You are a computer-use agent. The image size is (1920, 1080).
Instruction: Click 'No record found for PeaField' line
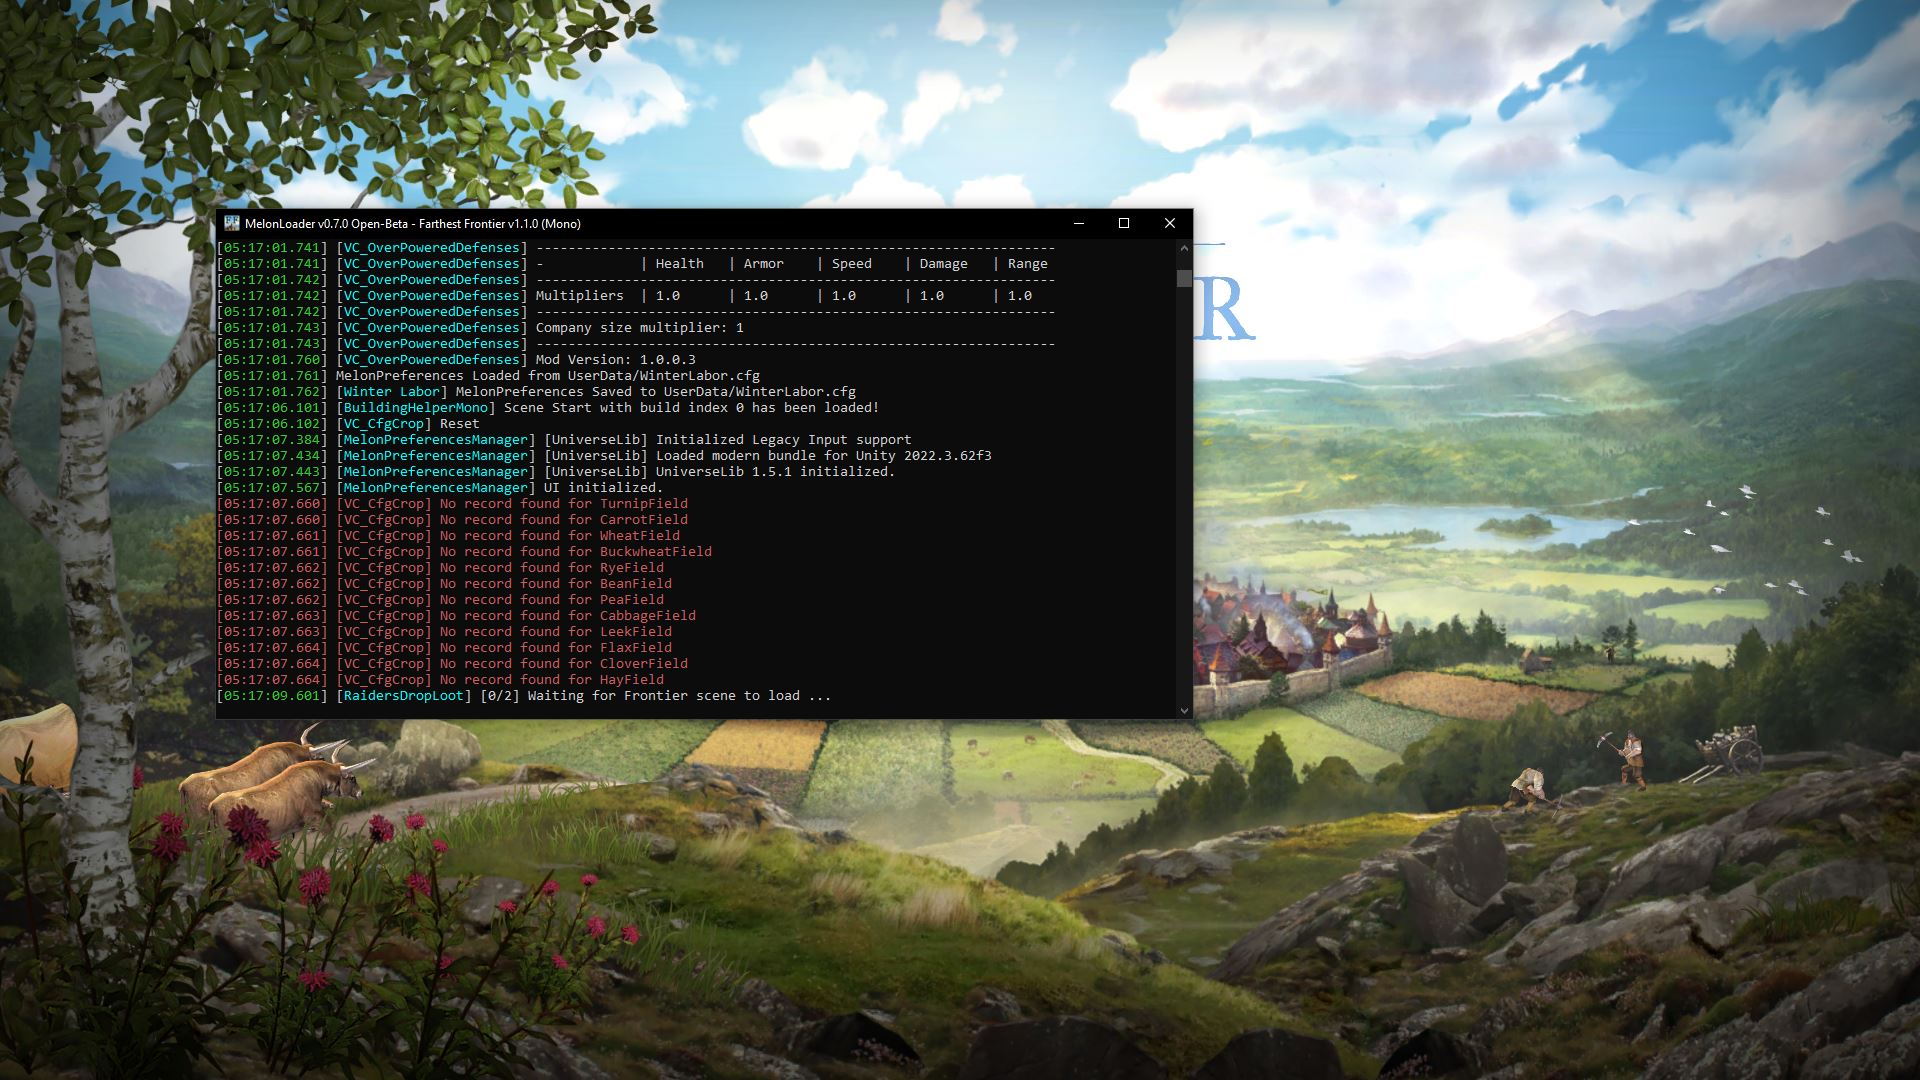coord(552,600)
